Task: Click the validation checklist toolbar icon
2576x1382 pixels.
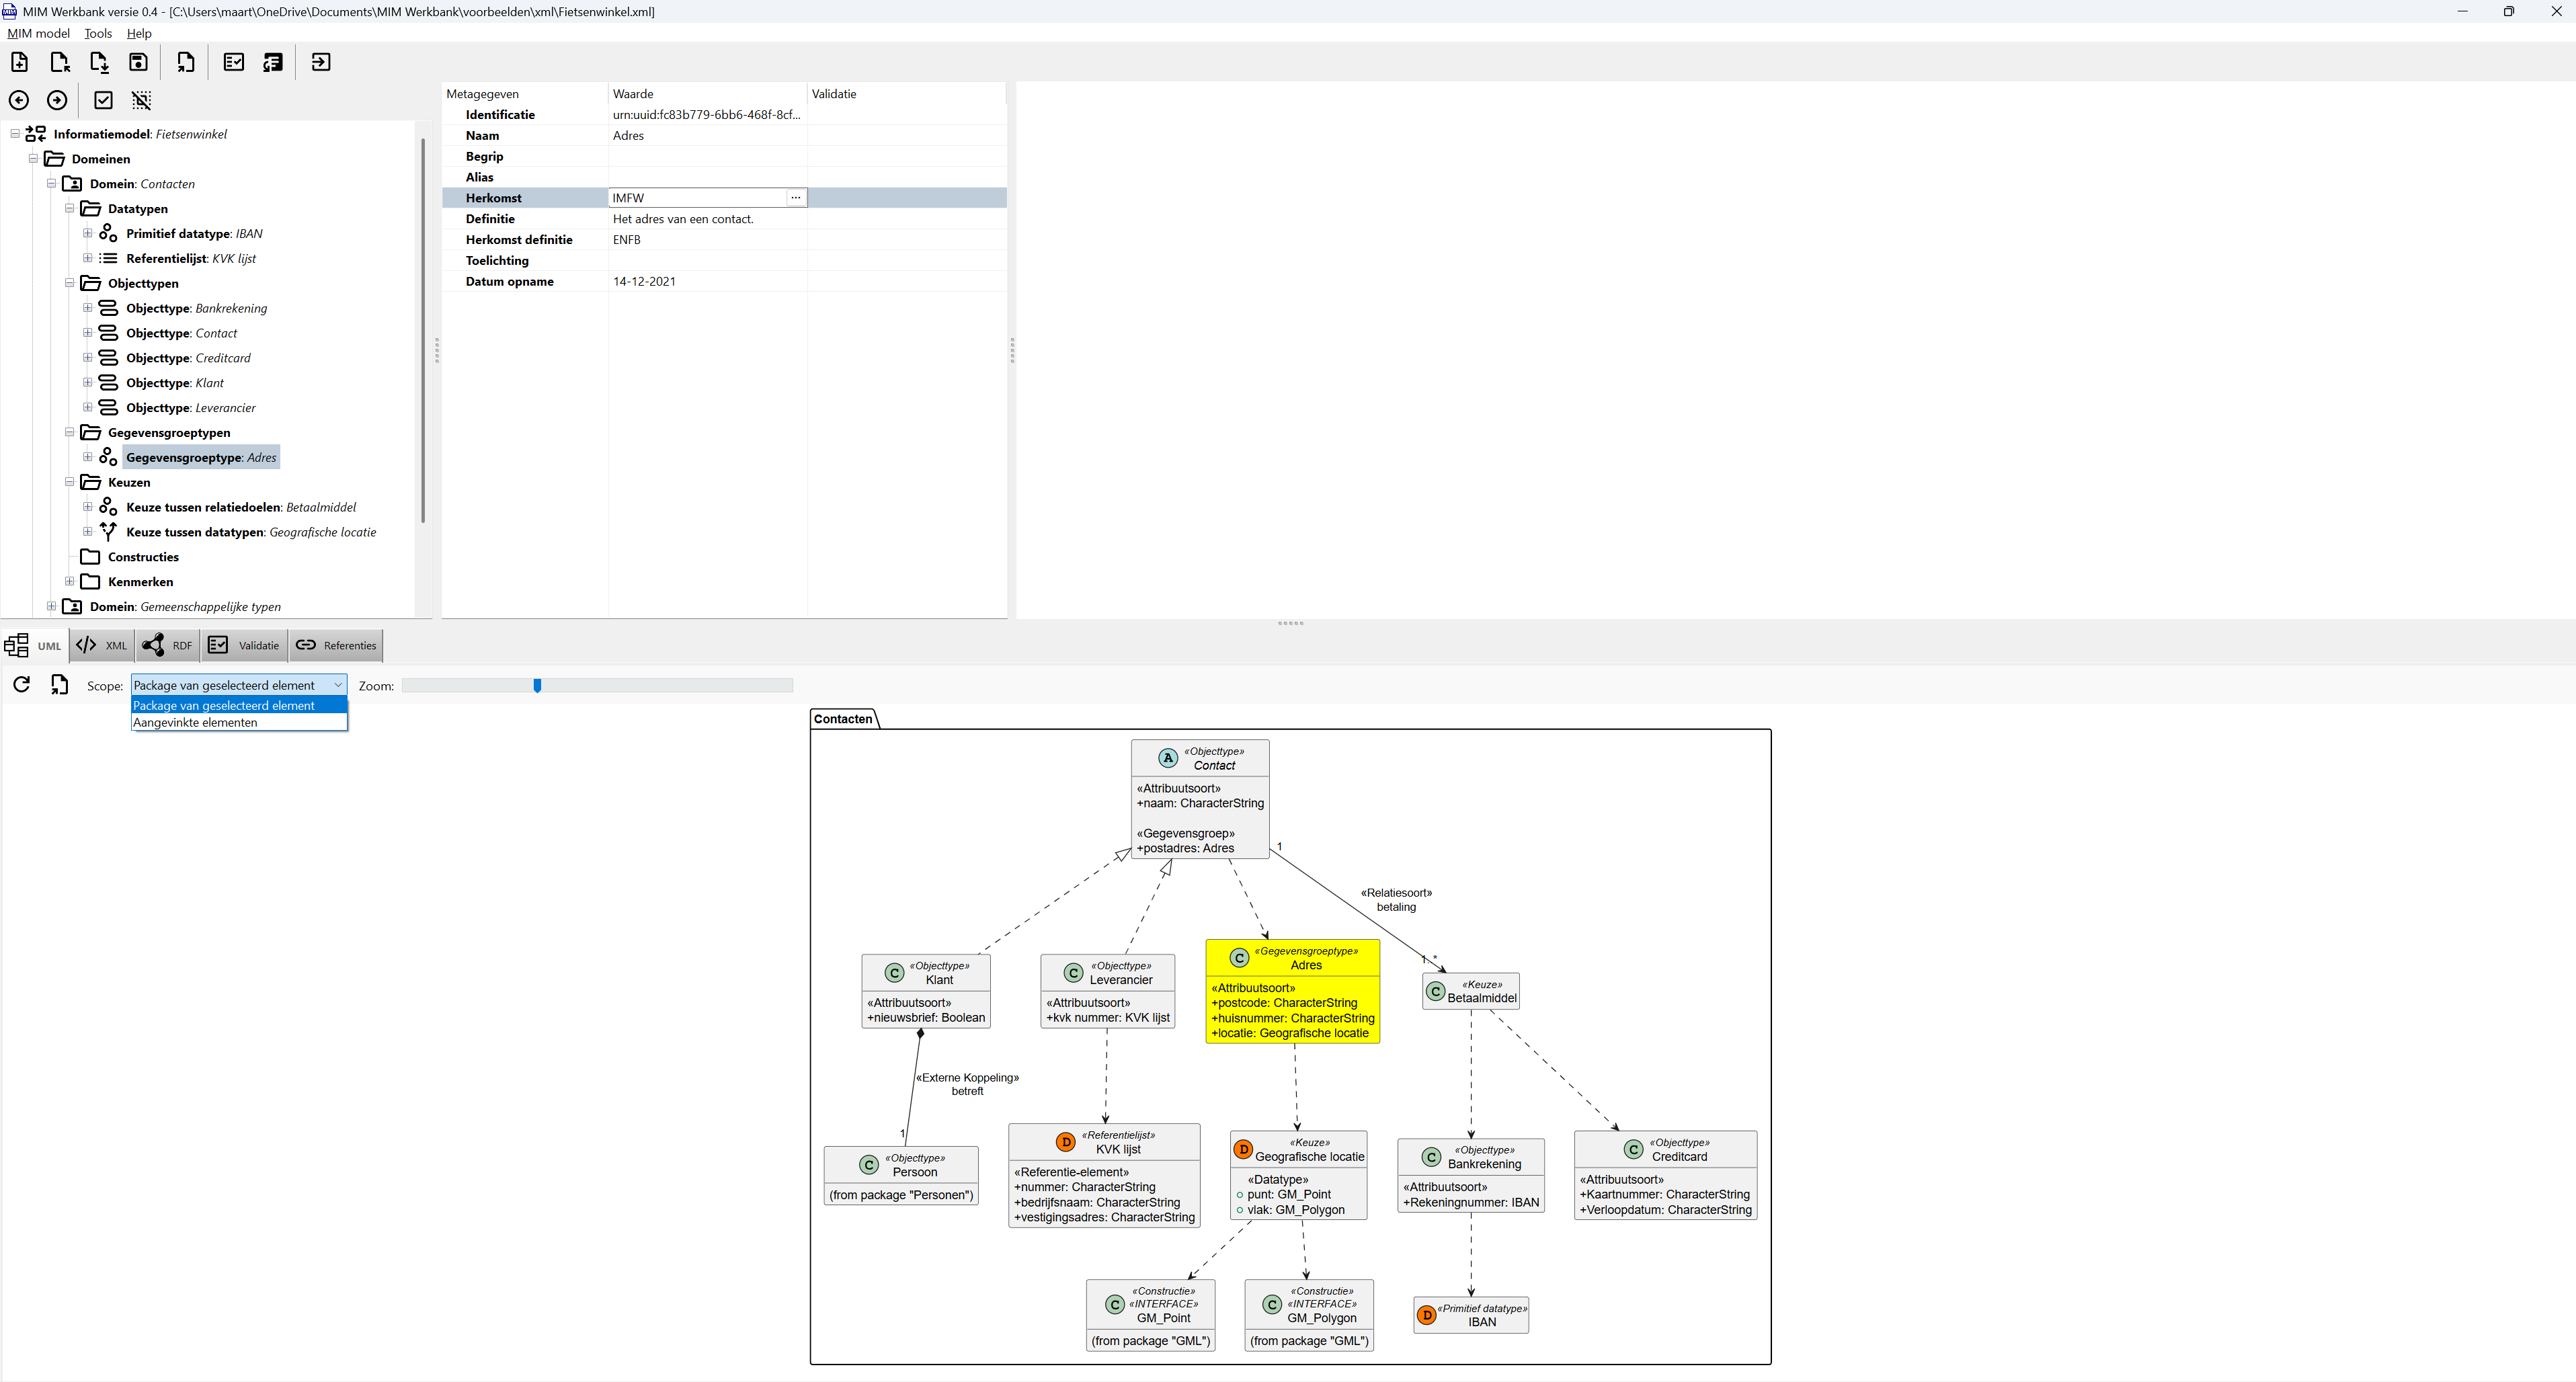Action: point(233,62)
